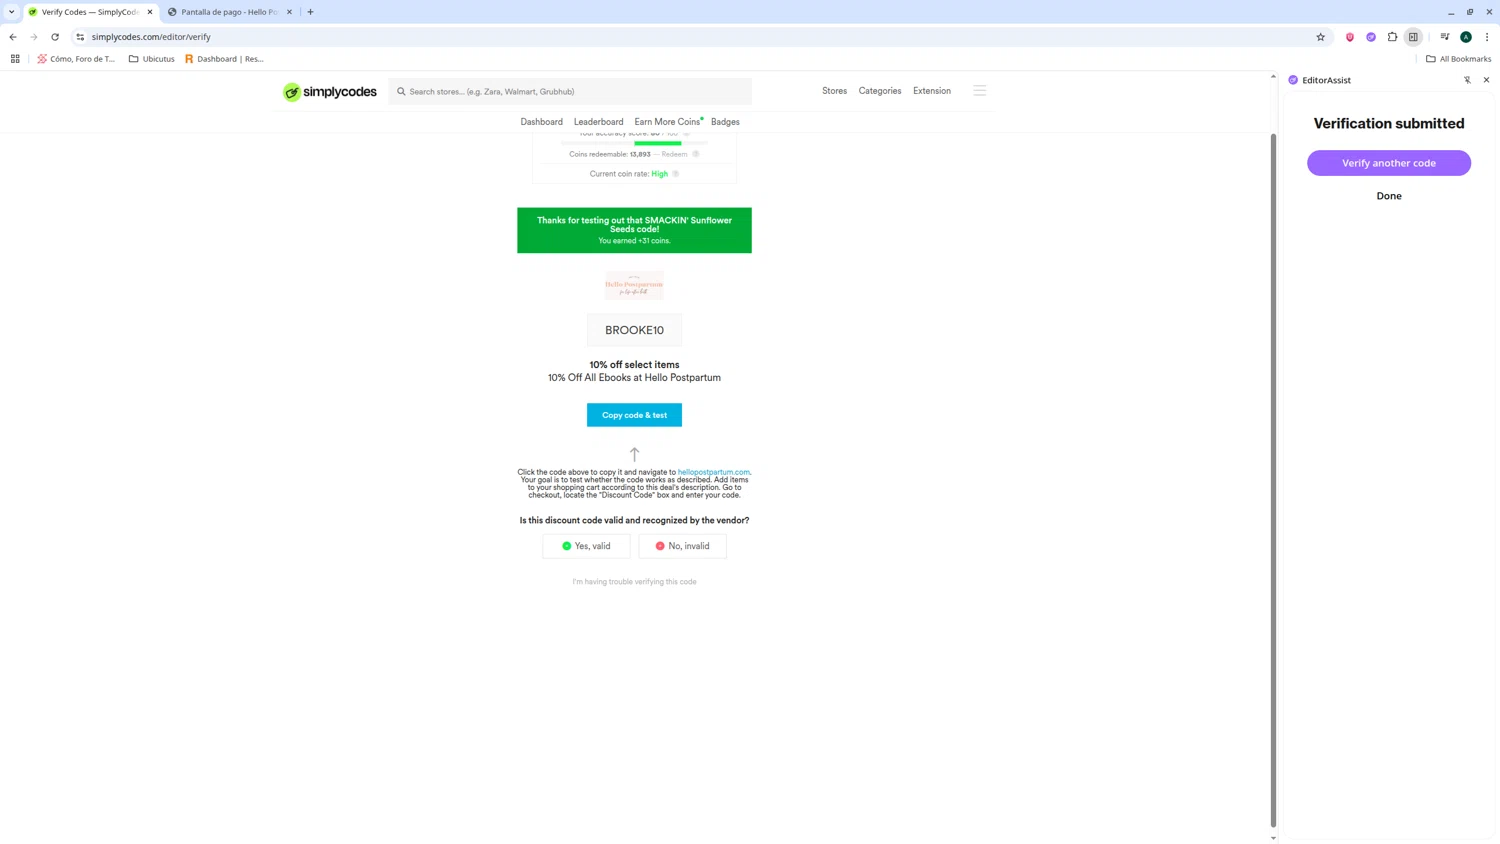Click the SimplyCodes logo

click(x=330, y=92)
